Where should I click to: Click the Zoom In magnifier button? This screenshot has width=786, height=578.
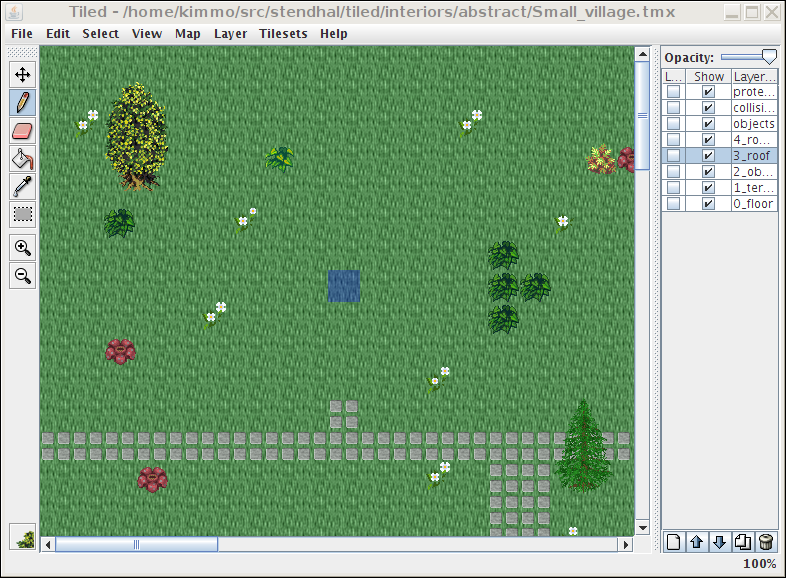(x=22, y=248)
